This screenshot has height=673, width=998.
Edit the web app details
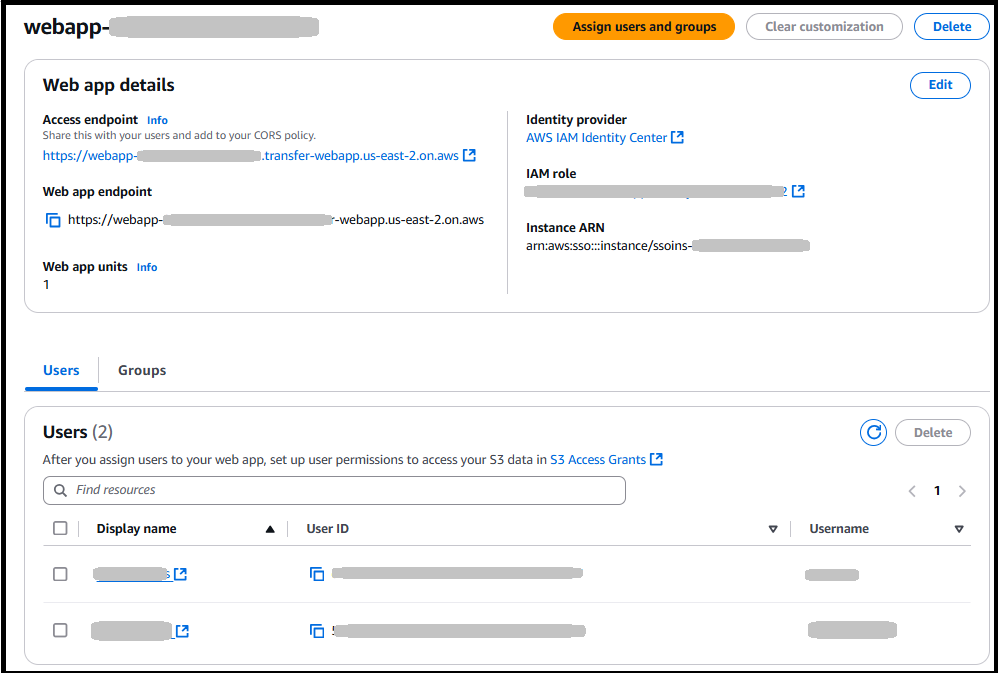(939, 85)
